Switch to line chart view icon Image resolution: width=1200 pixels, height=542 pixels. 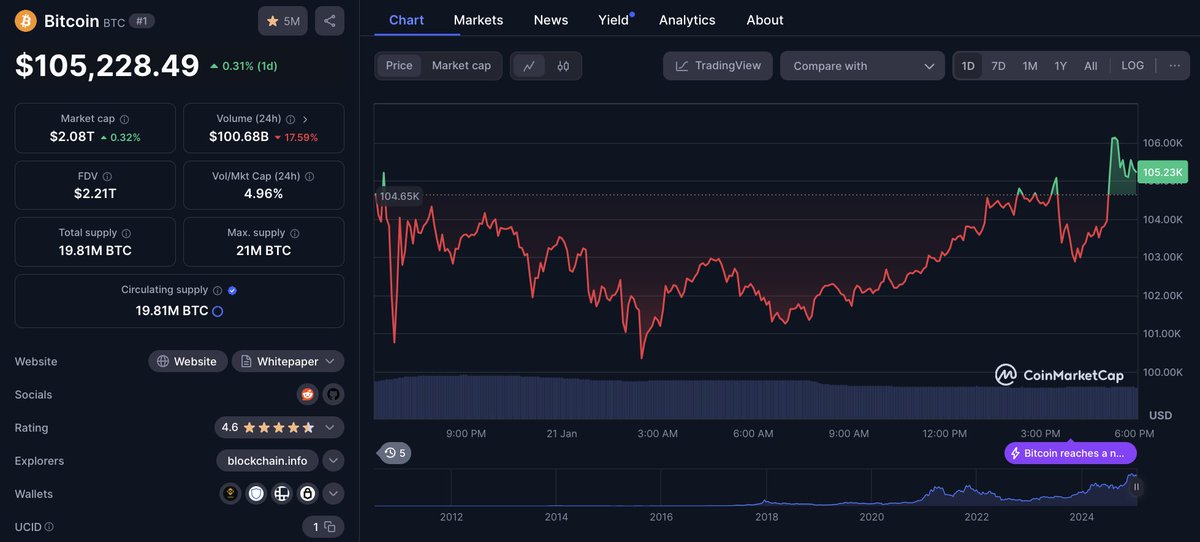[529, 66]
